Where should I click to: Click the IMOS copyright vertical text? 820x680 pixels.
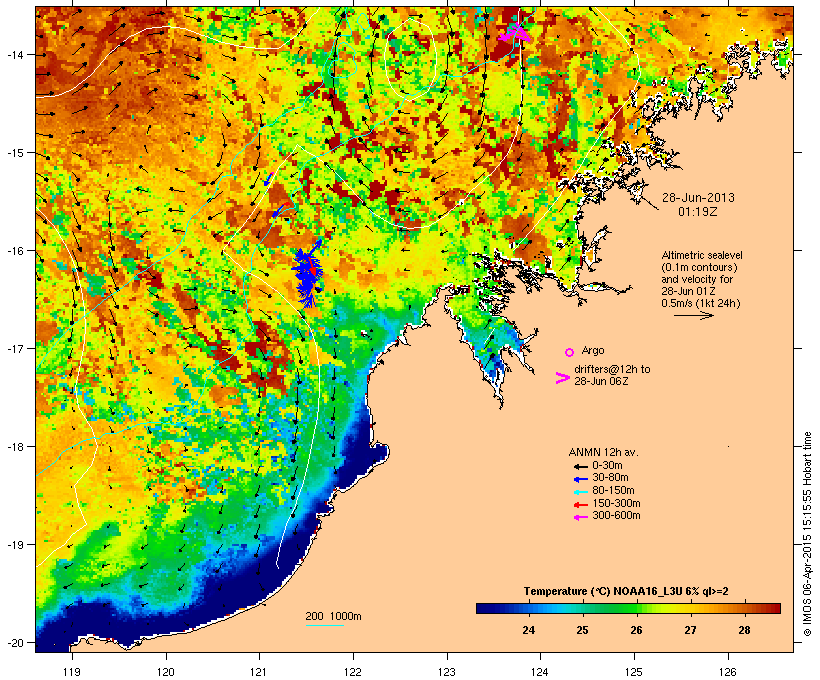(807, 534)
